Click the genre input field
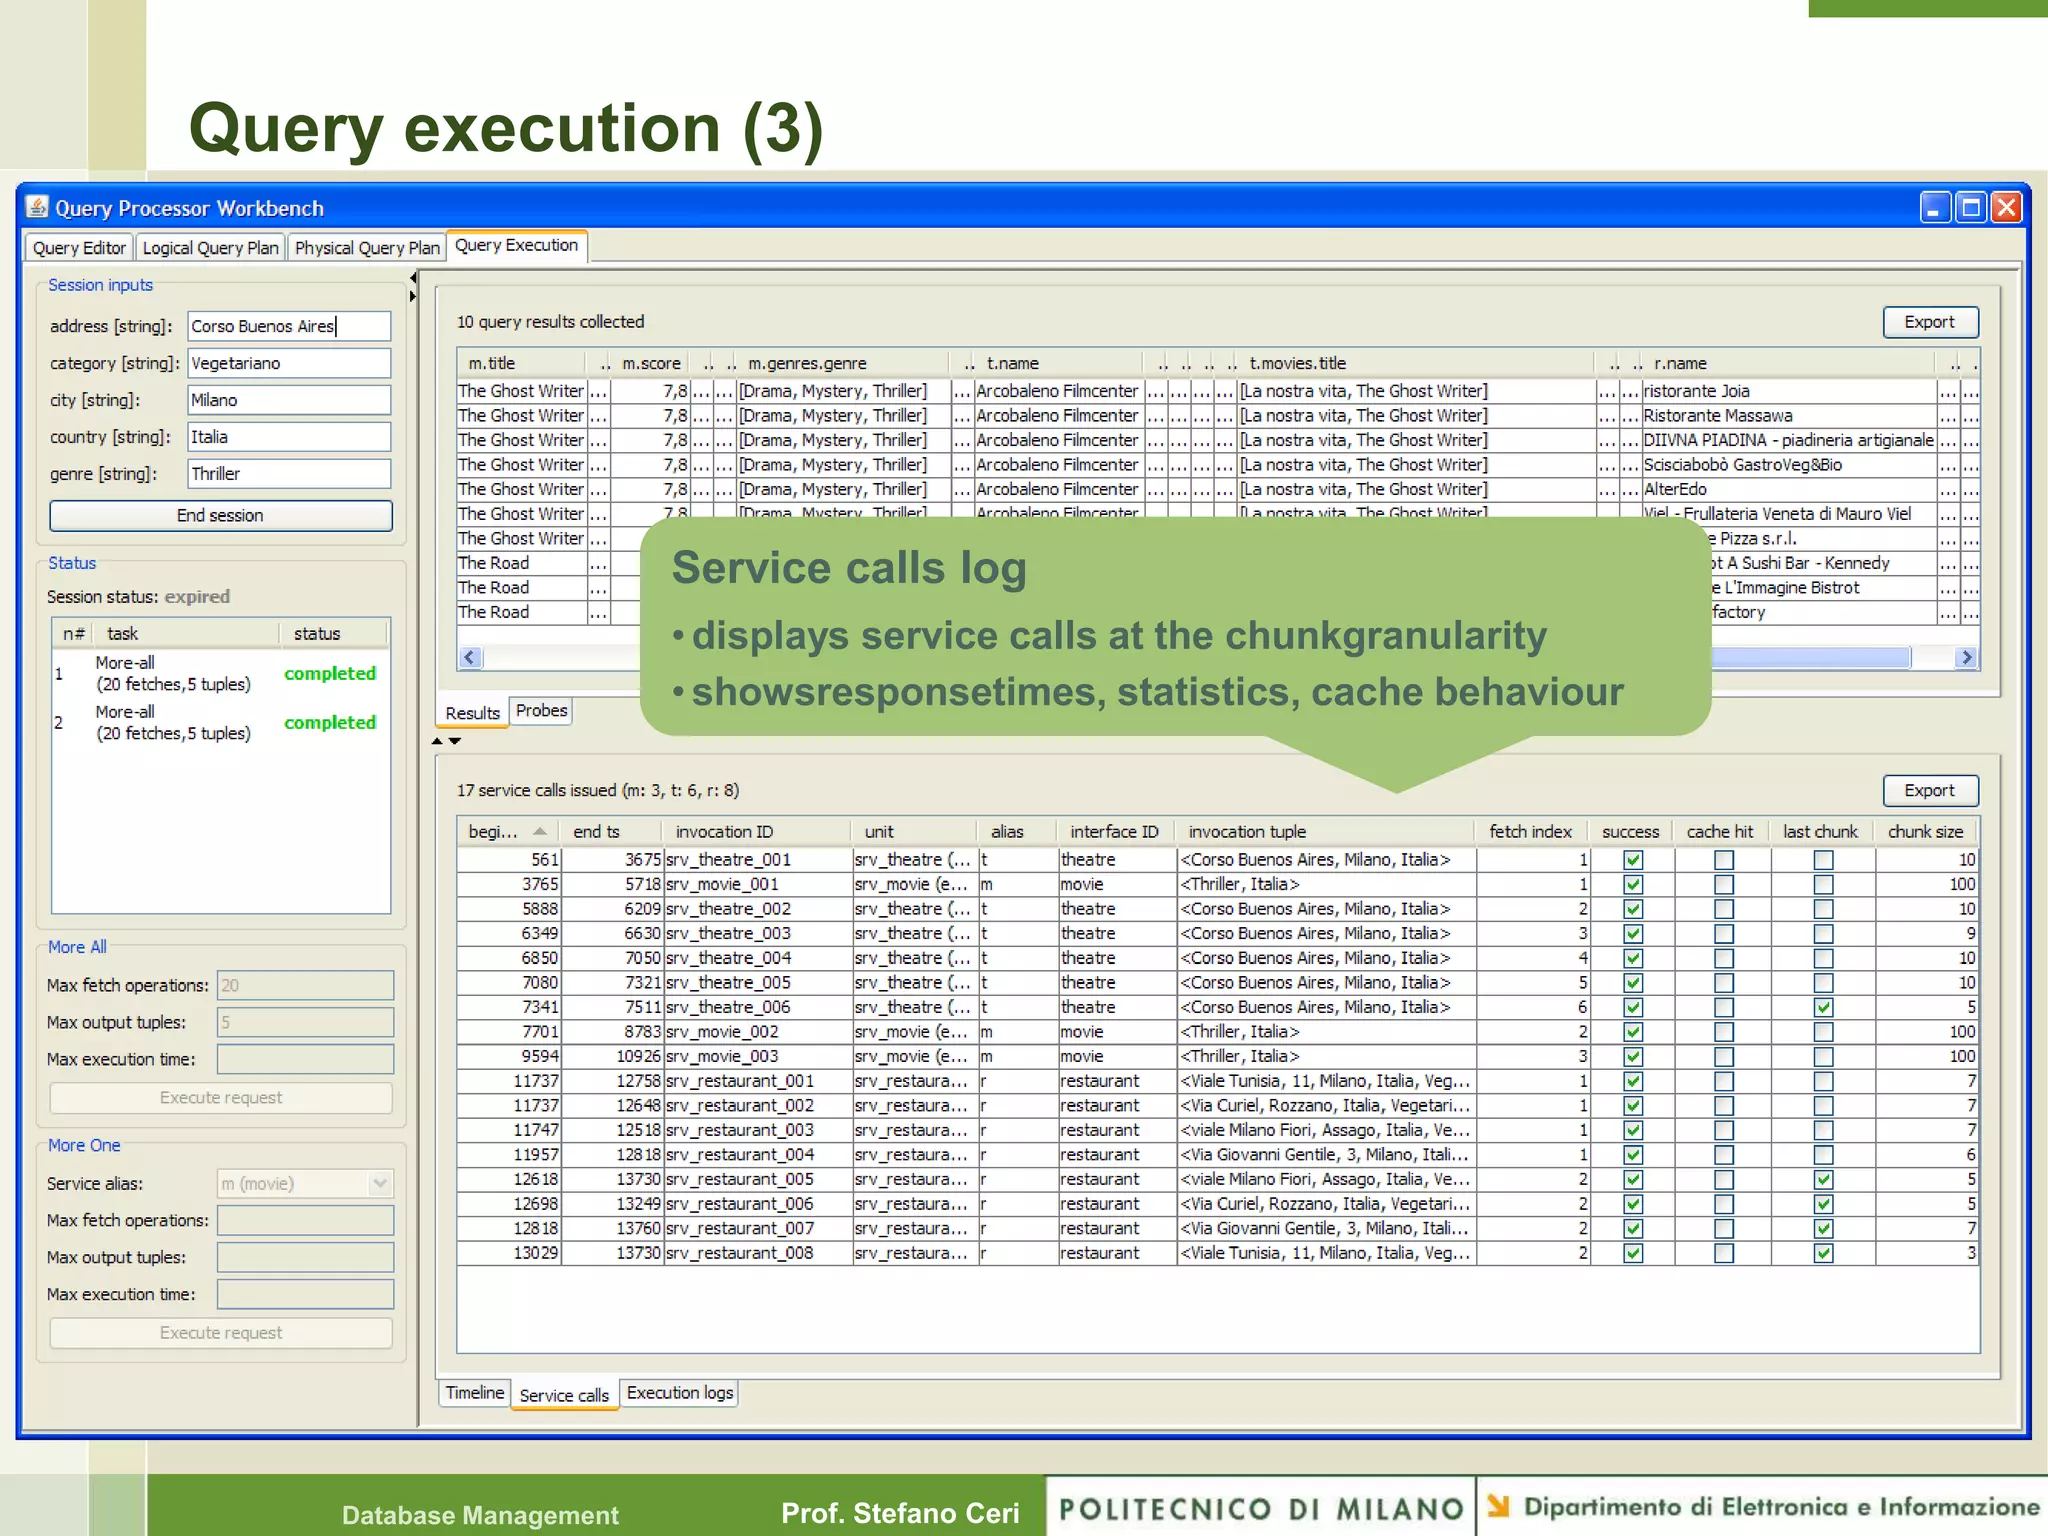The height and width of the screenshot is (1536, 2048). coord(289,474)
